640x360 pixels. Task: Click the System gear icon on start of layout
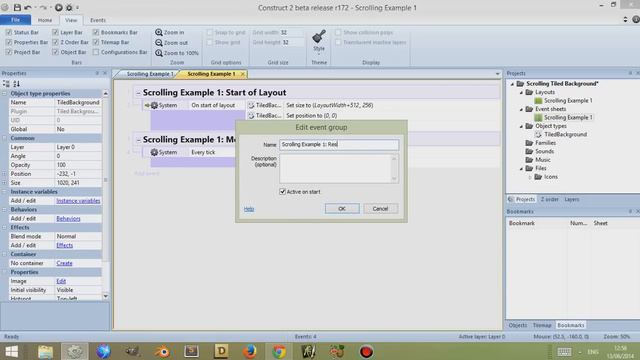pos(154,105)
